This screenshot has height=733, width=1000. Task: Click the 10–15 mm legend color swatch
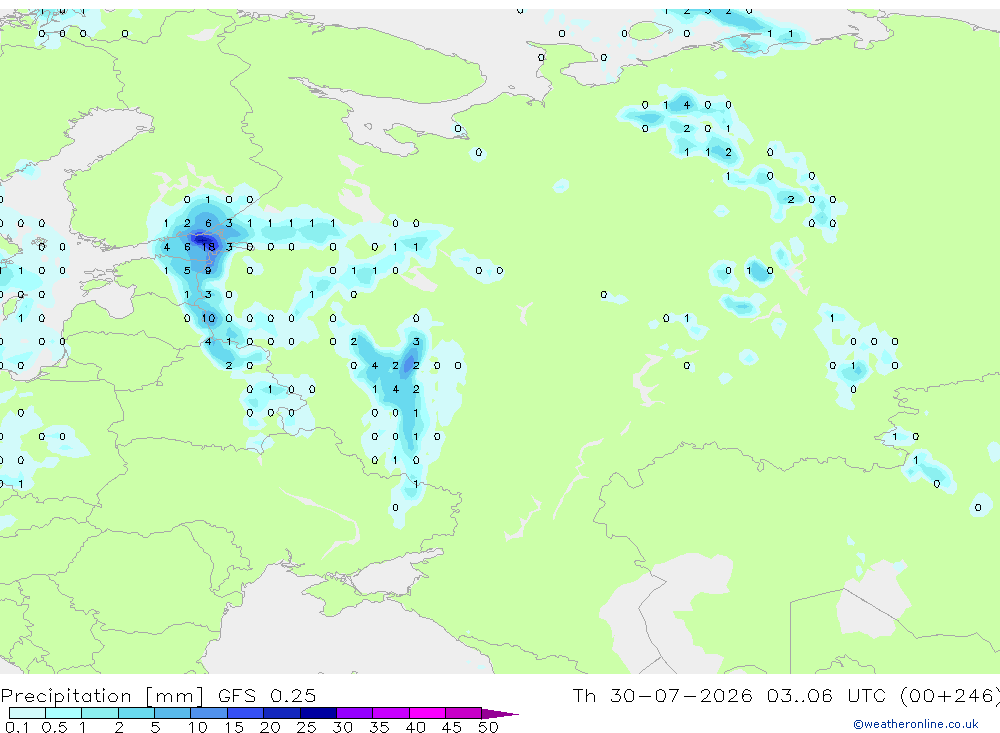coord(209,713)
